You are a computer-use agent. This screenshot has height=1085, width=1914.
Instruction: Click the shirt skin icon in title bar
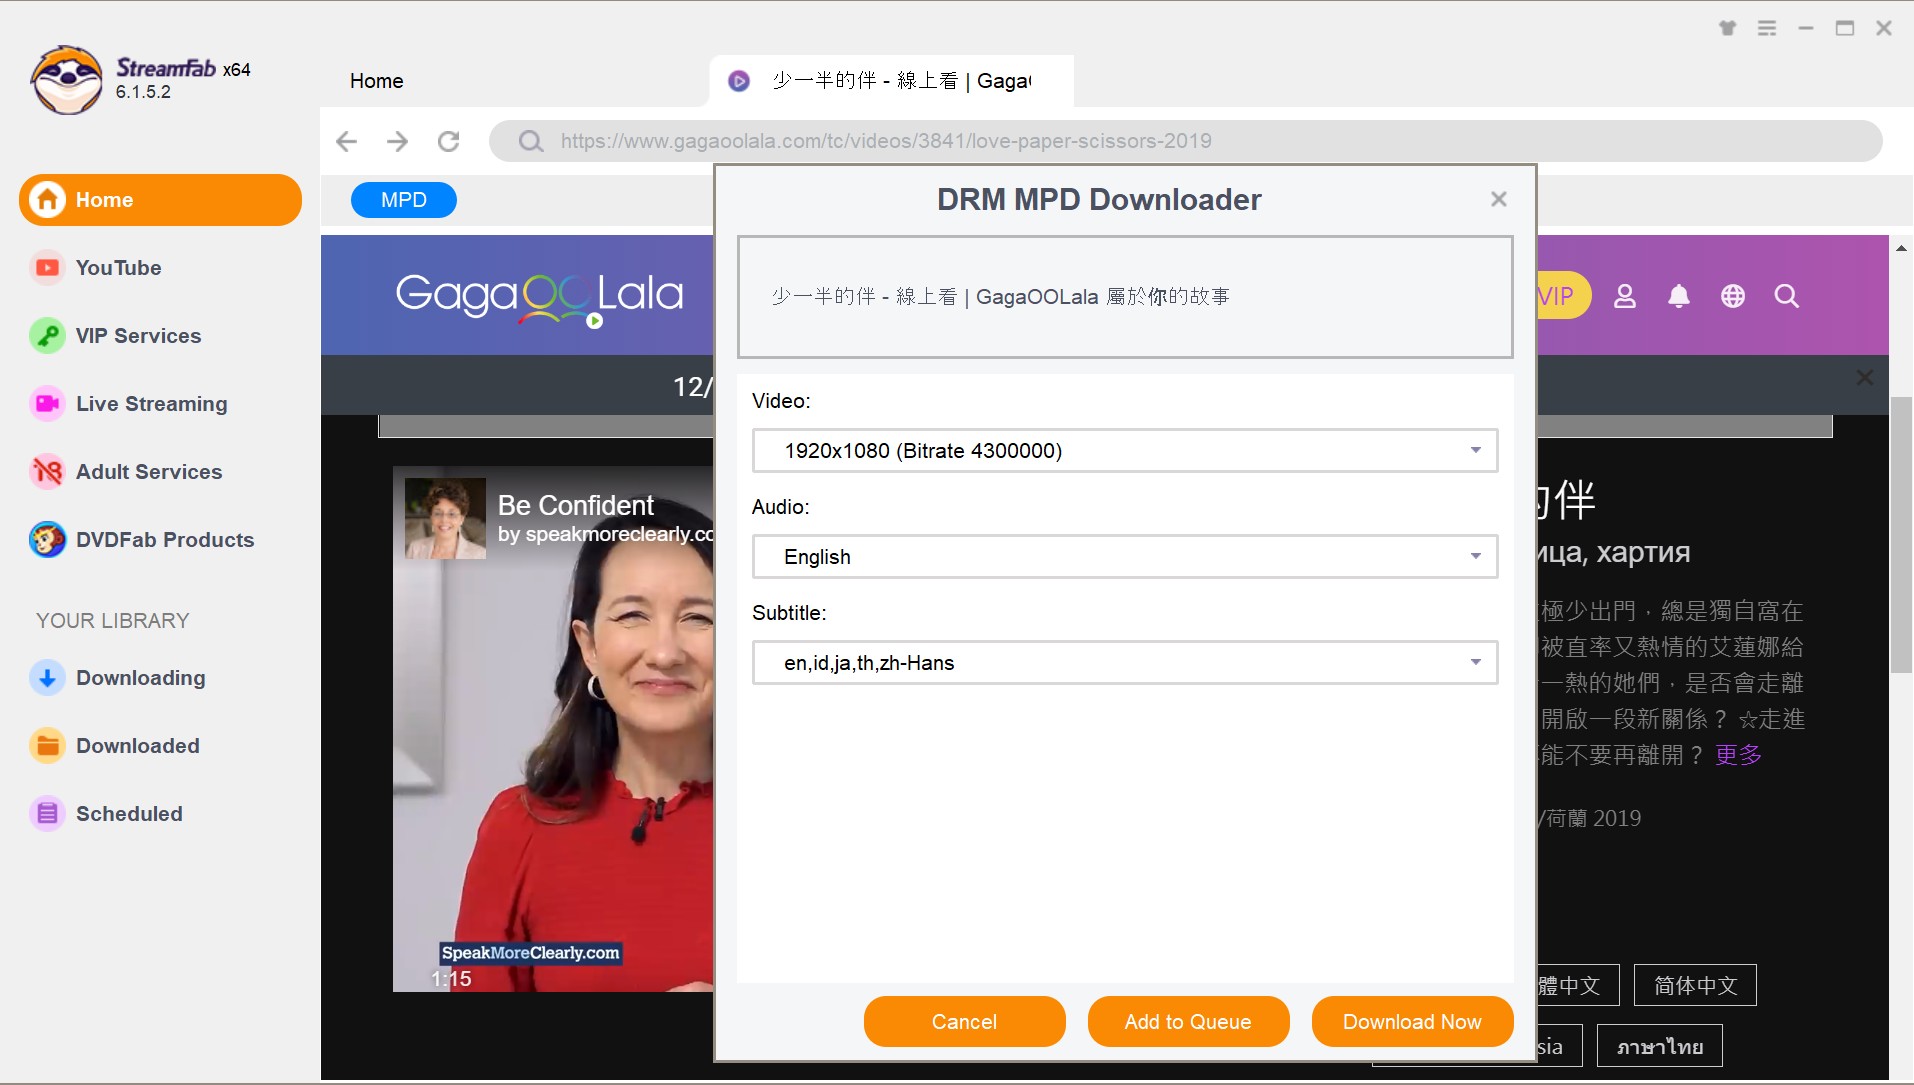pos(1727,28)
